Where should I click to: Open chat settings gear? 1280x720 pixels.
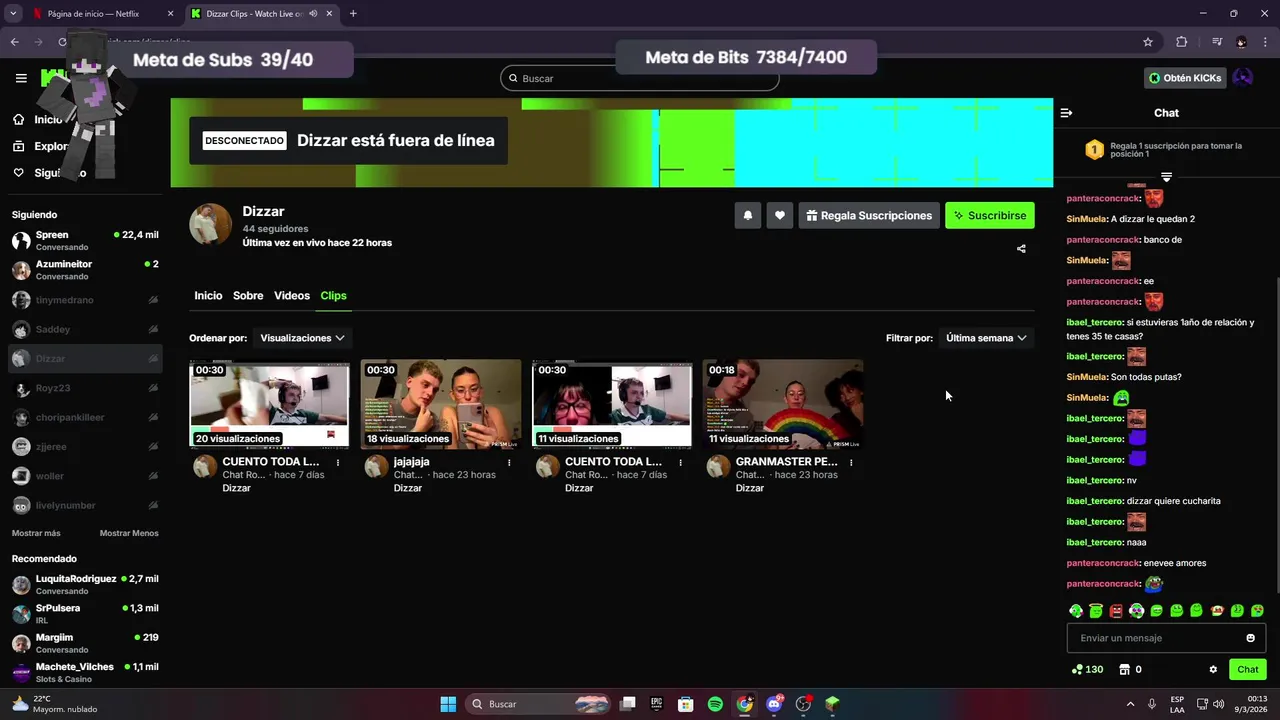point(1213,669)
